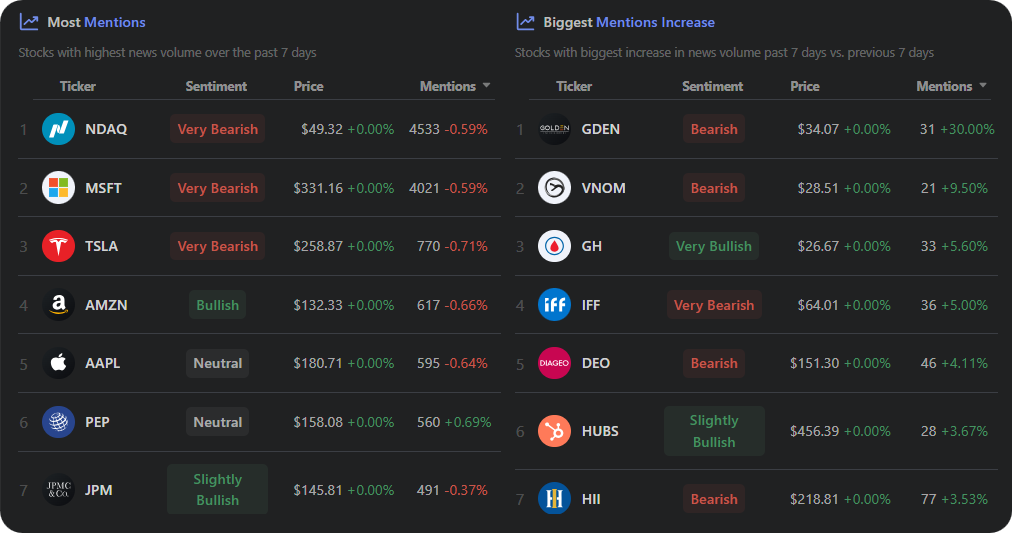Click the JPMC & Co. logo icon
This screenshot has height=533, width=1012.
coord(58,490)
